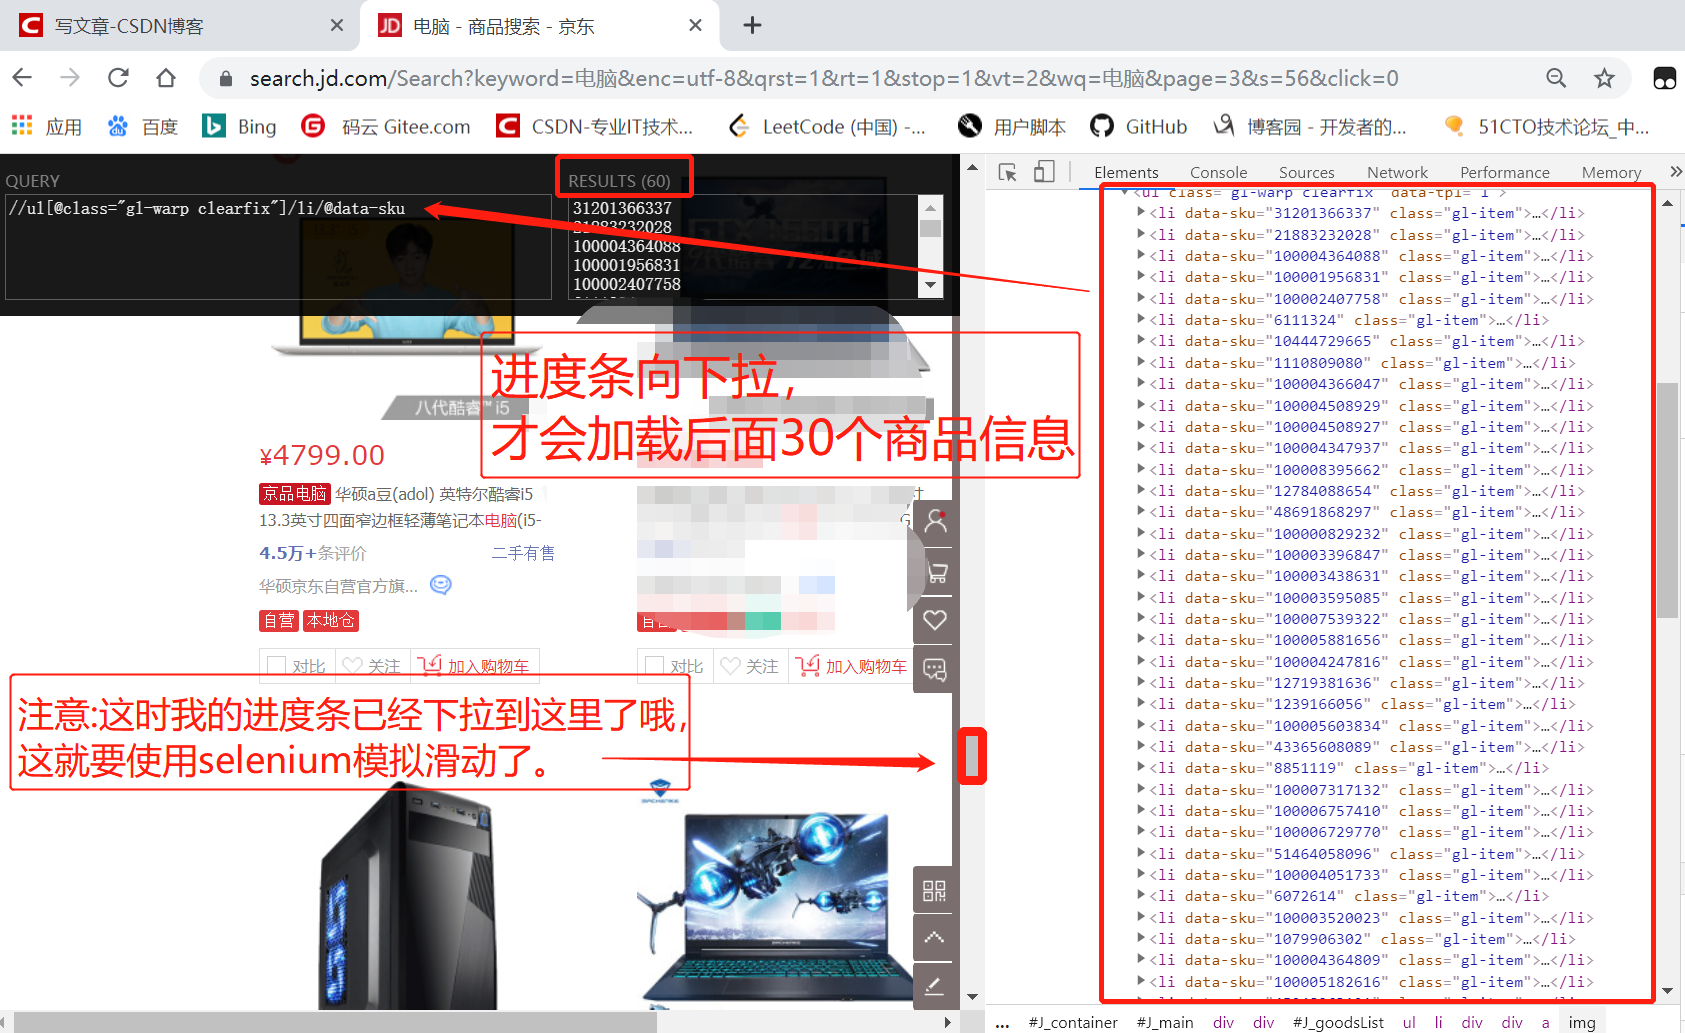The height and width of the screenshot is (1033, 1685).
Task: Switch to DevTools Sources tab
Action: point(1306,172)
